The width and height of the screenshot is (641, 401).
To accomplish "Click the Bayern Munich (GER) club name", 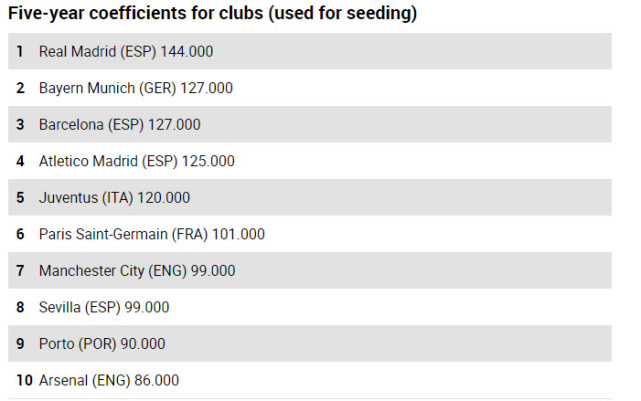I will click(x=107, y=88).
